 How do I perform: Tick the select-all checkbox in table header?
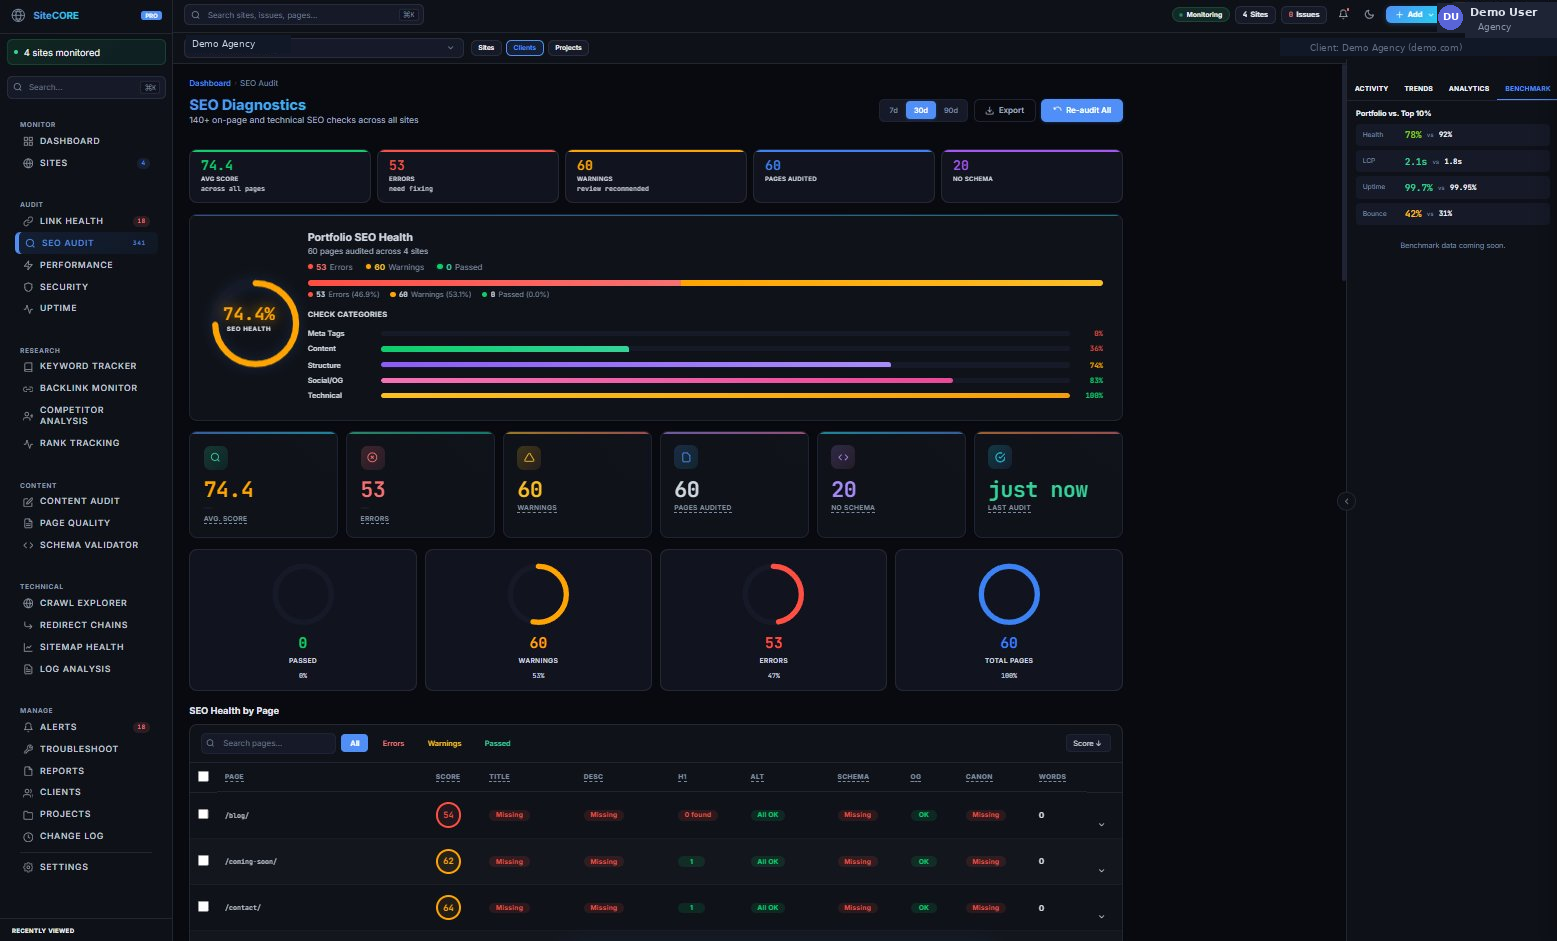(204, 776)
